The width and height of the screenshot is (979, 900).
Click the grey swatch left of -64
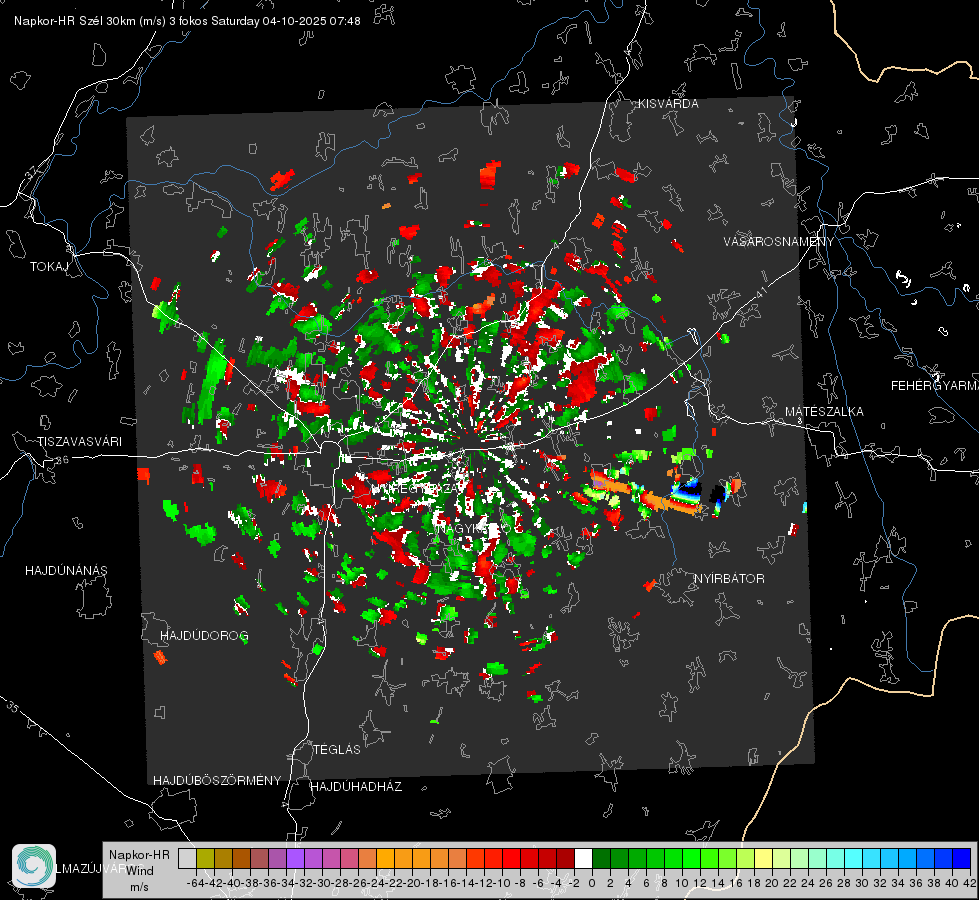coord(187,858)
